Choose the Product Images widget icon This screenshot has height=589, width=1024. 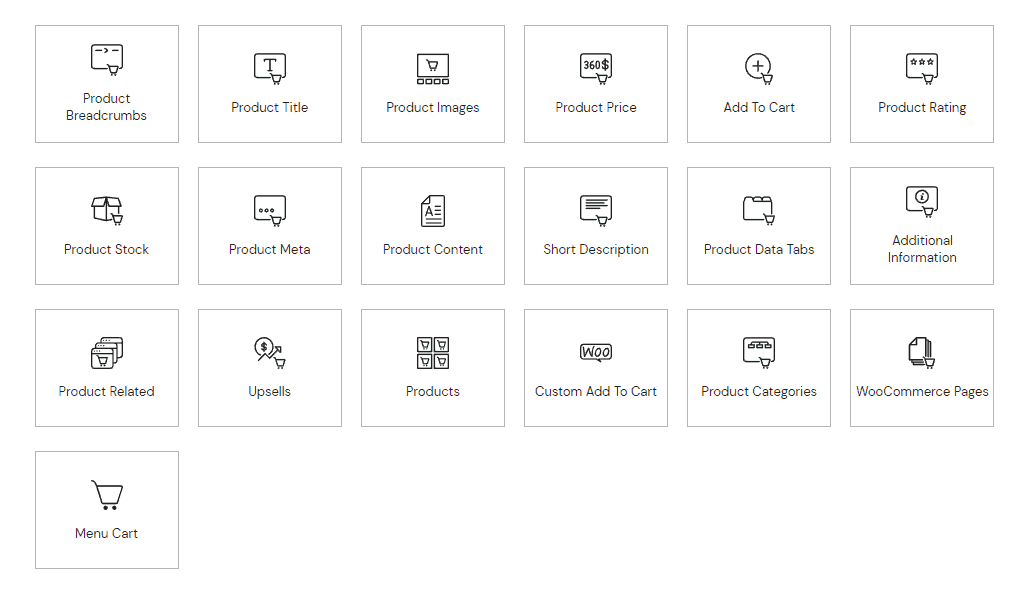433,69
